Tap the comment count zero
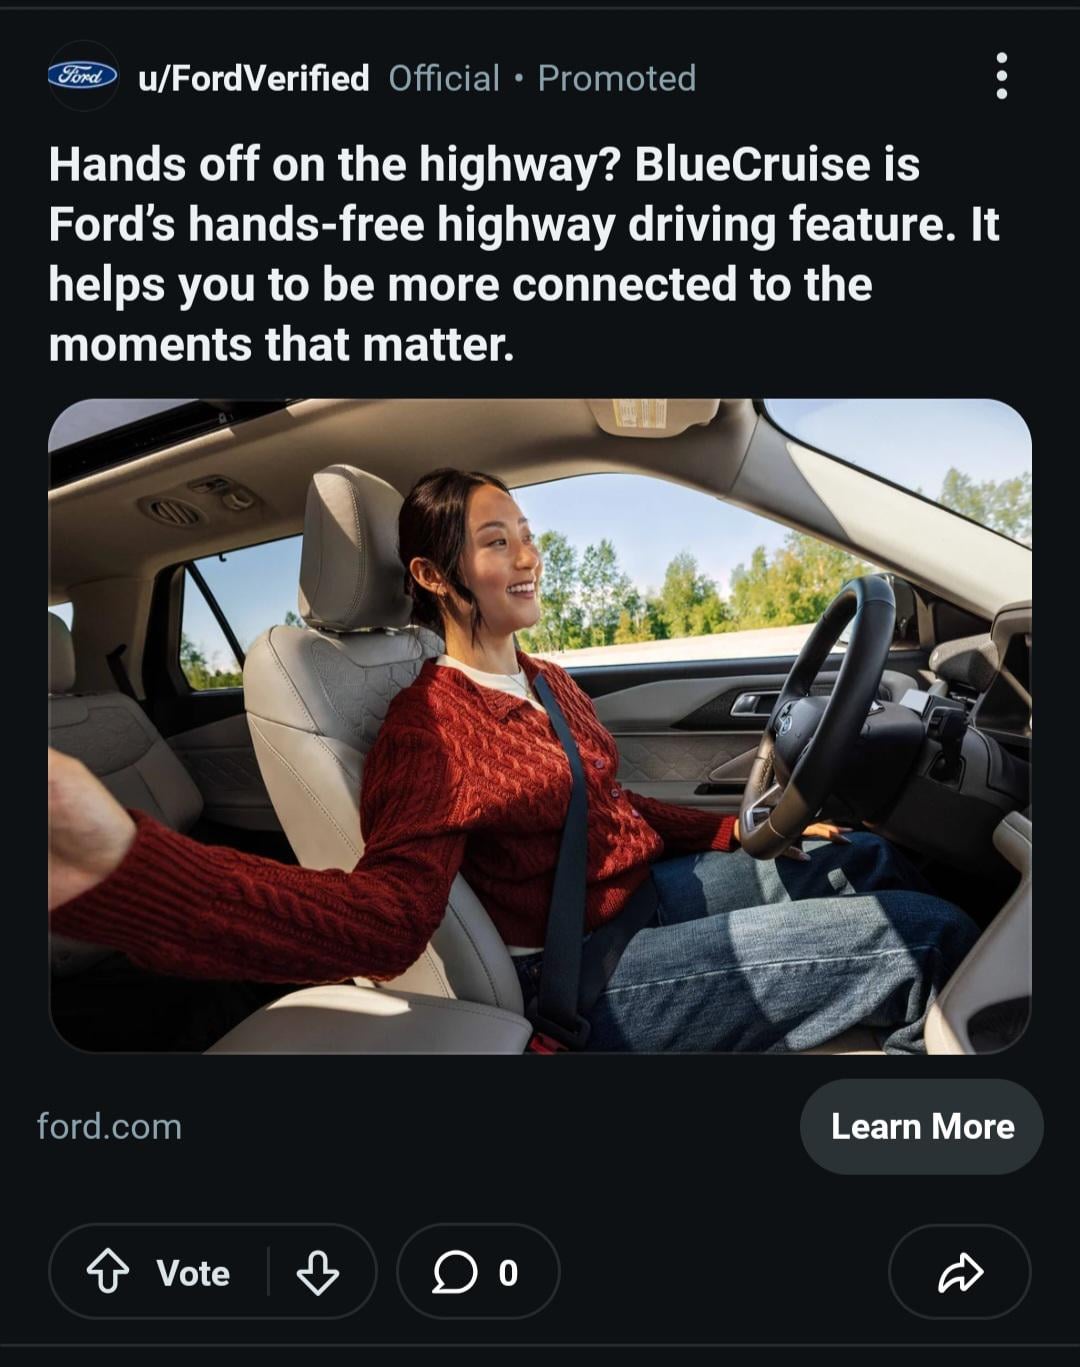The height and width of the screenshot is (1367, 1080). [x=508, y=1272]
